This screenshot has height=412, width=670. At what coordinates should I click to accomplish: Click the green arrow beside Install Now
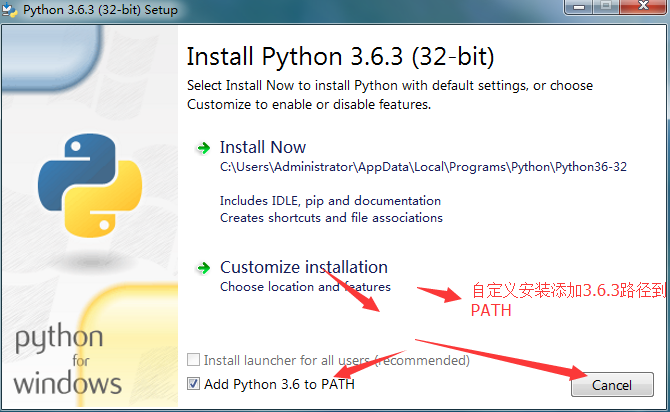203,148
